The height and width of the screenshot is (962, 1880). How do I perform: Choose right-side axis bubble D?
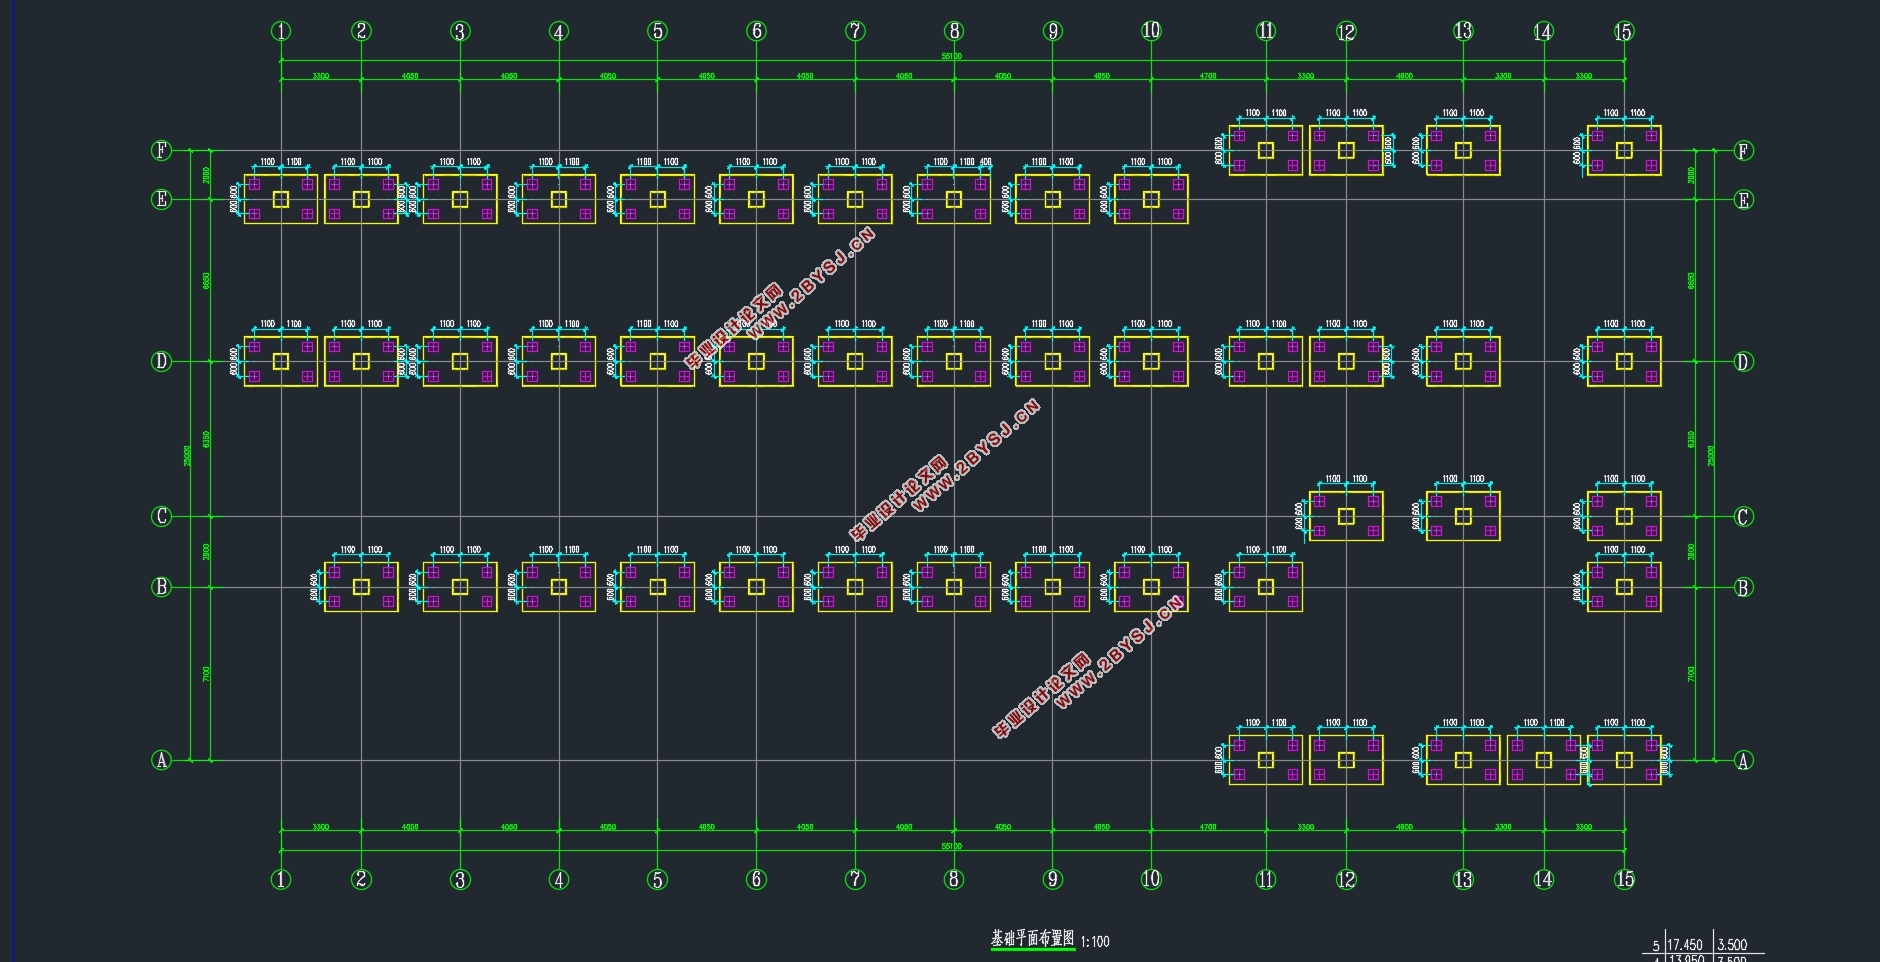point(1743,361)
